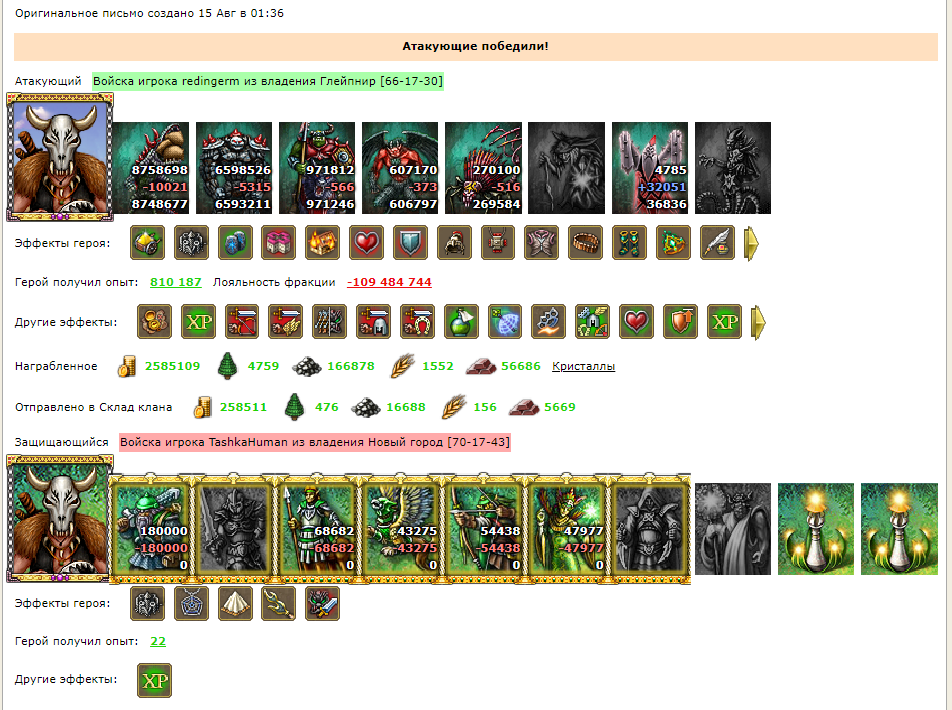Select the unit thumbnail with 8758698 troops

(x=151, y=168)
